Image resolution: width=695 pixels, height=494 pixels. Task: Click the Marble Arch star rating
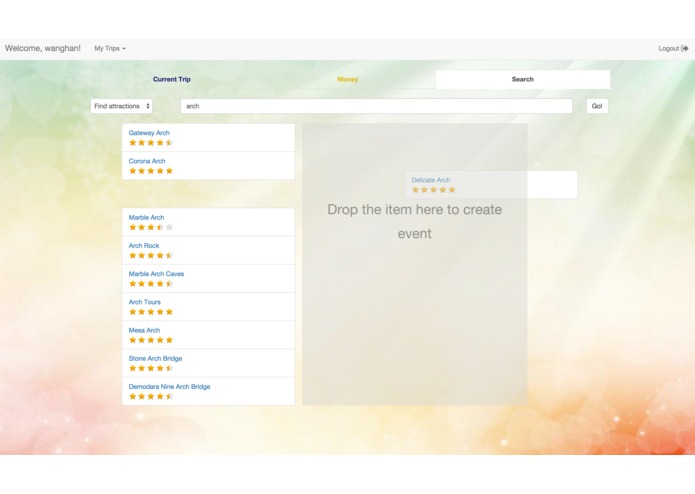151,227
